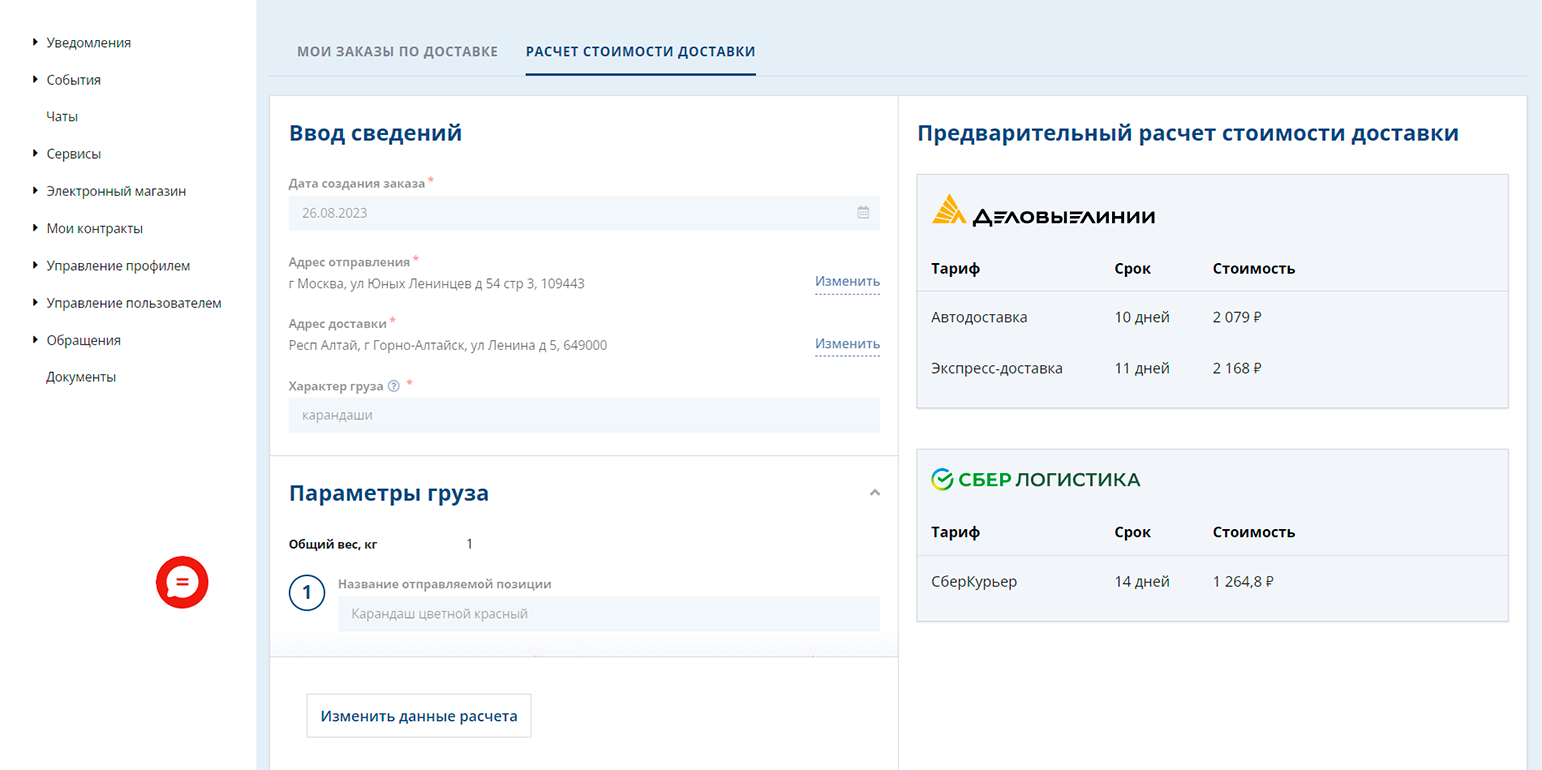Click help icon next to Характер груза
The height and width of the screenshot is (770, 1542).
(x=393, y=386)
